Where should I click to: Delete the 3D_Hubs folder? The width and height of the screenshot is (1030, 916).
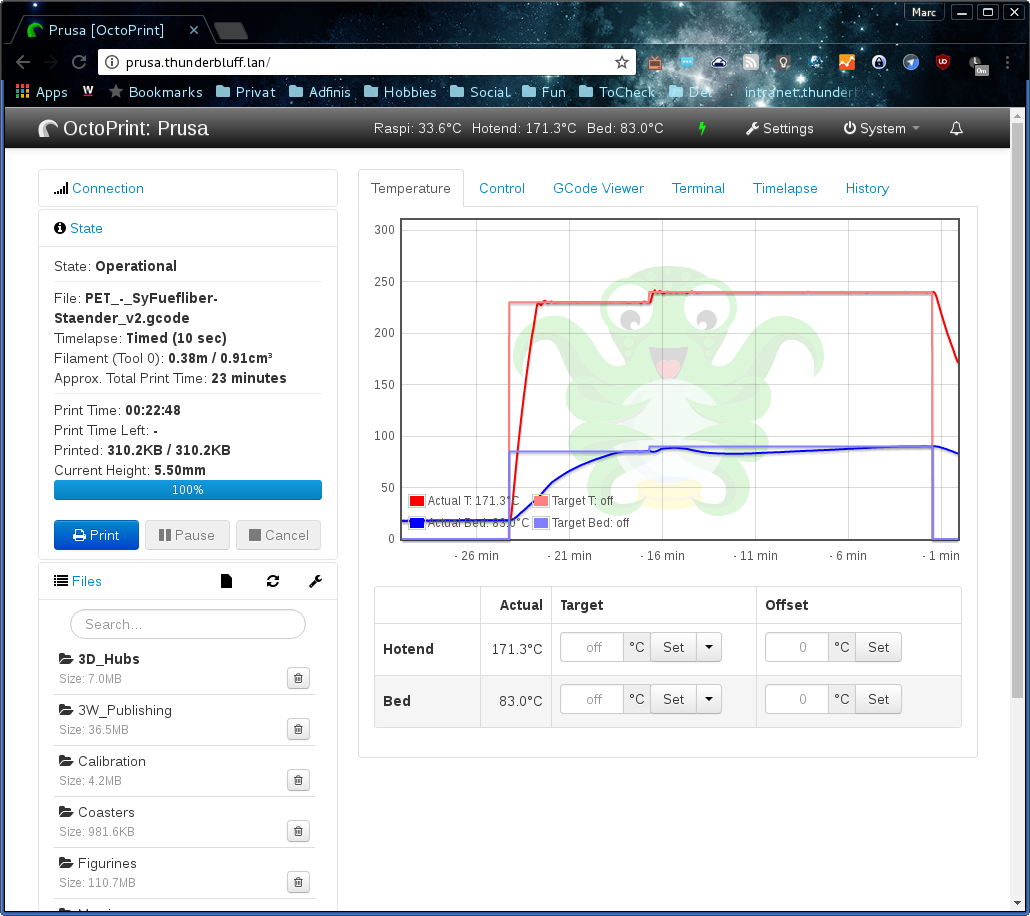[x=297, y=678]
